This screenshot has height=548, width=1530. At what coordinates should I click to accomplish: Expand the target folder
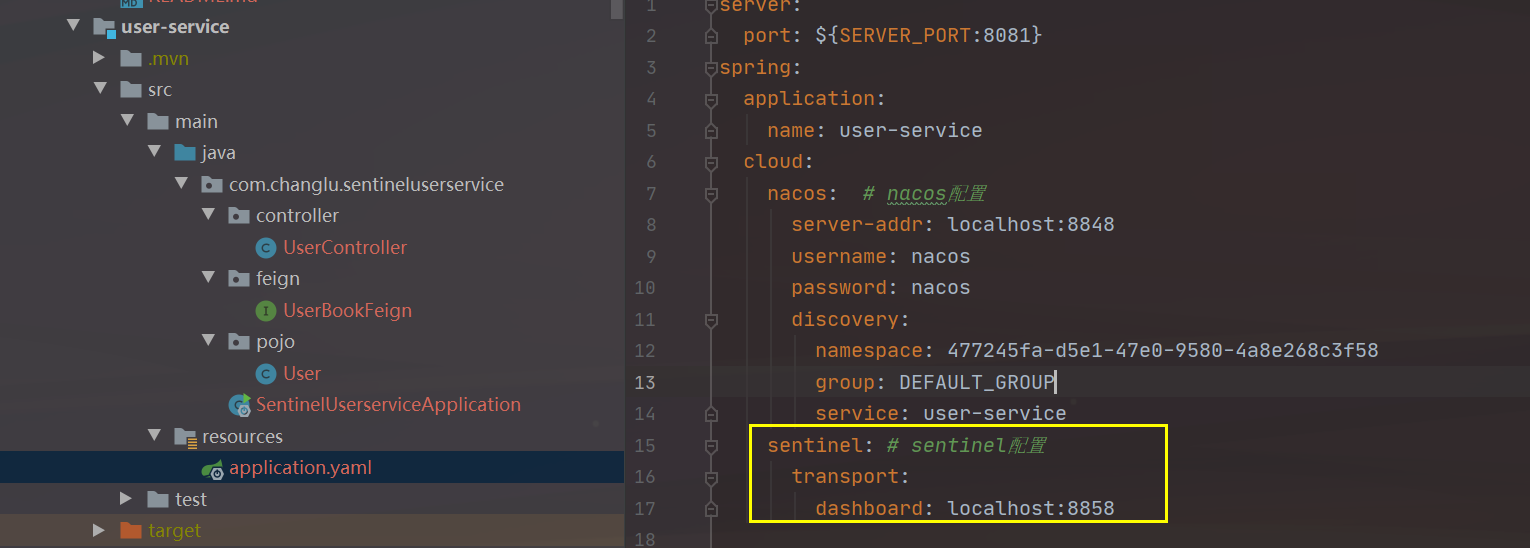click(99, 530)
